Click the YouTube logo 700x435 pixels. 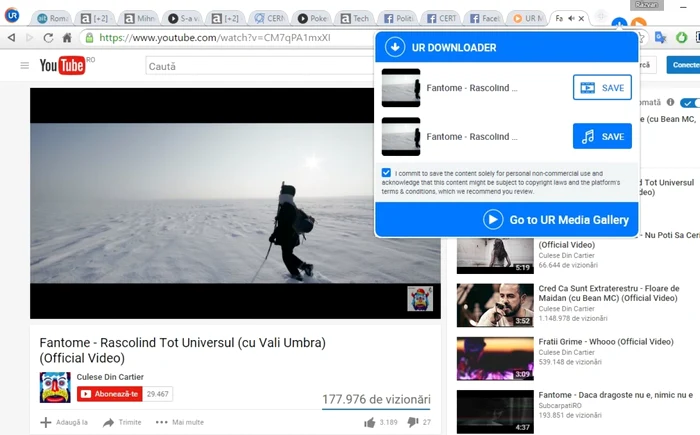pyautogui.click(x=62, y=66)
